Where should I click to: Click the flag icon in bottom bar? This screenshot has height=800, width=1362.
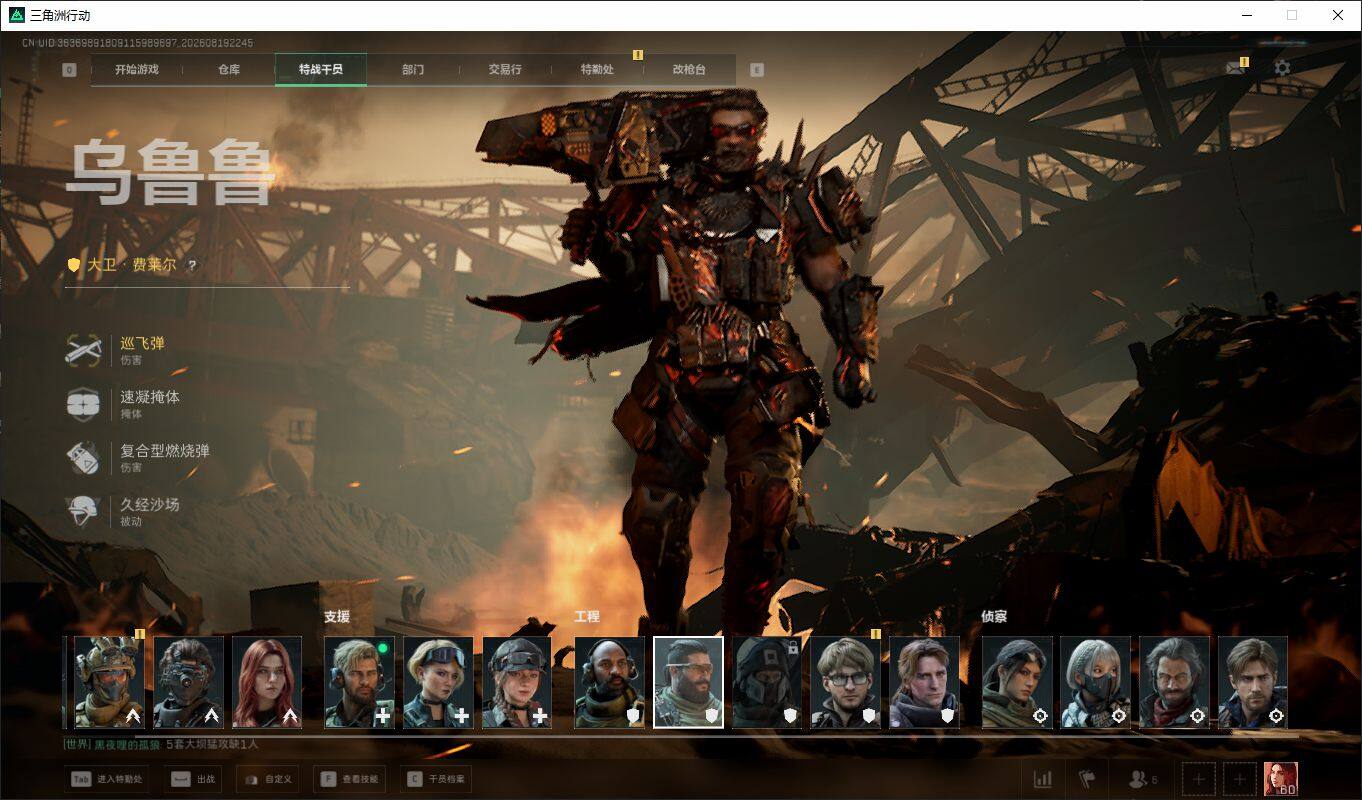tap(1087, 779)
